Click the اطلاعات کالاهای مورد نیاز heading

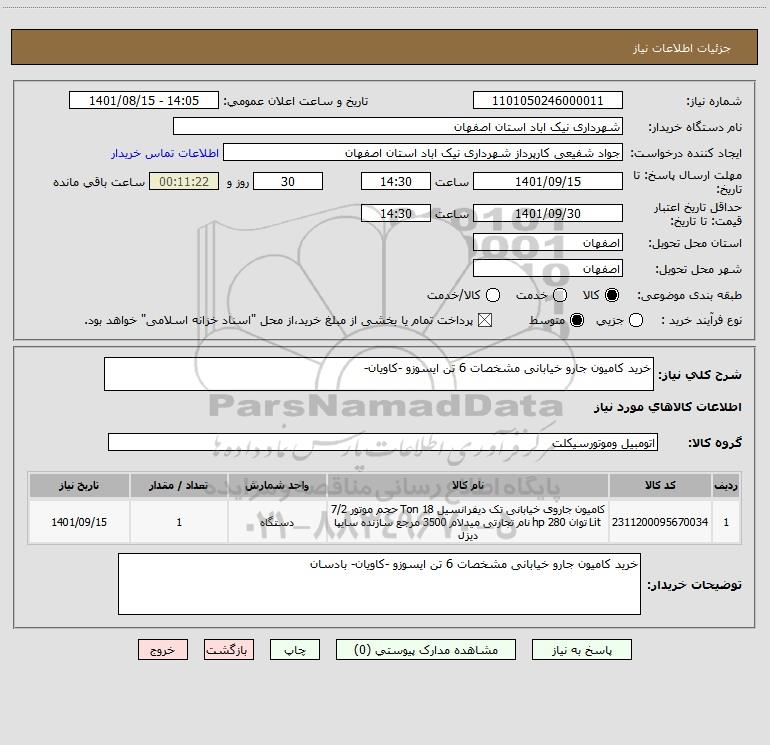pos(667,407)
